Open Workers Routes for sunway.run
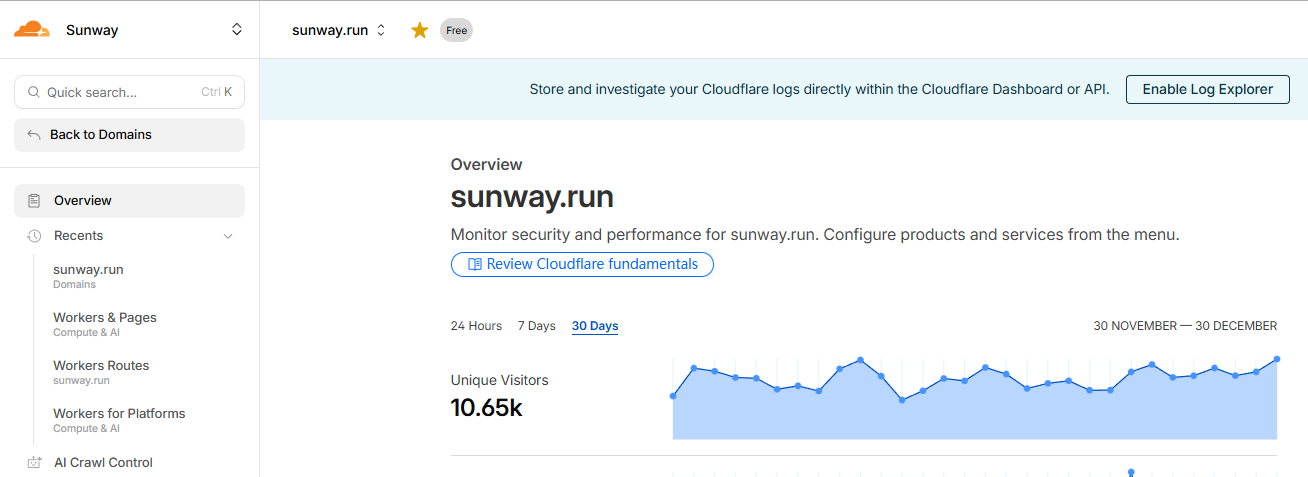The image size is (1308, 477). point(101,366)
